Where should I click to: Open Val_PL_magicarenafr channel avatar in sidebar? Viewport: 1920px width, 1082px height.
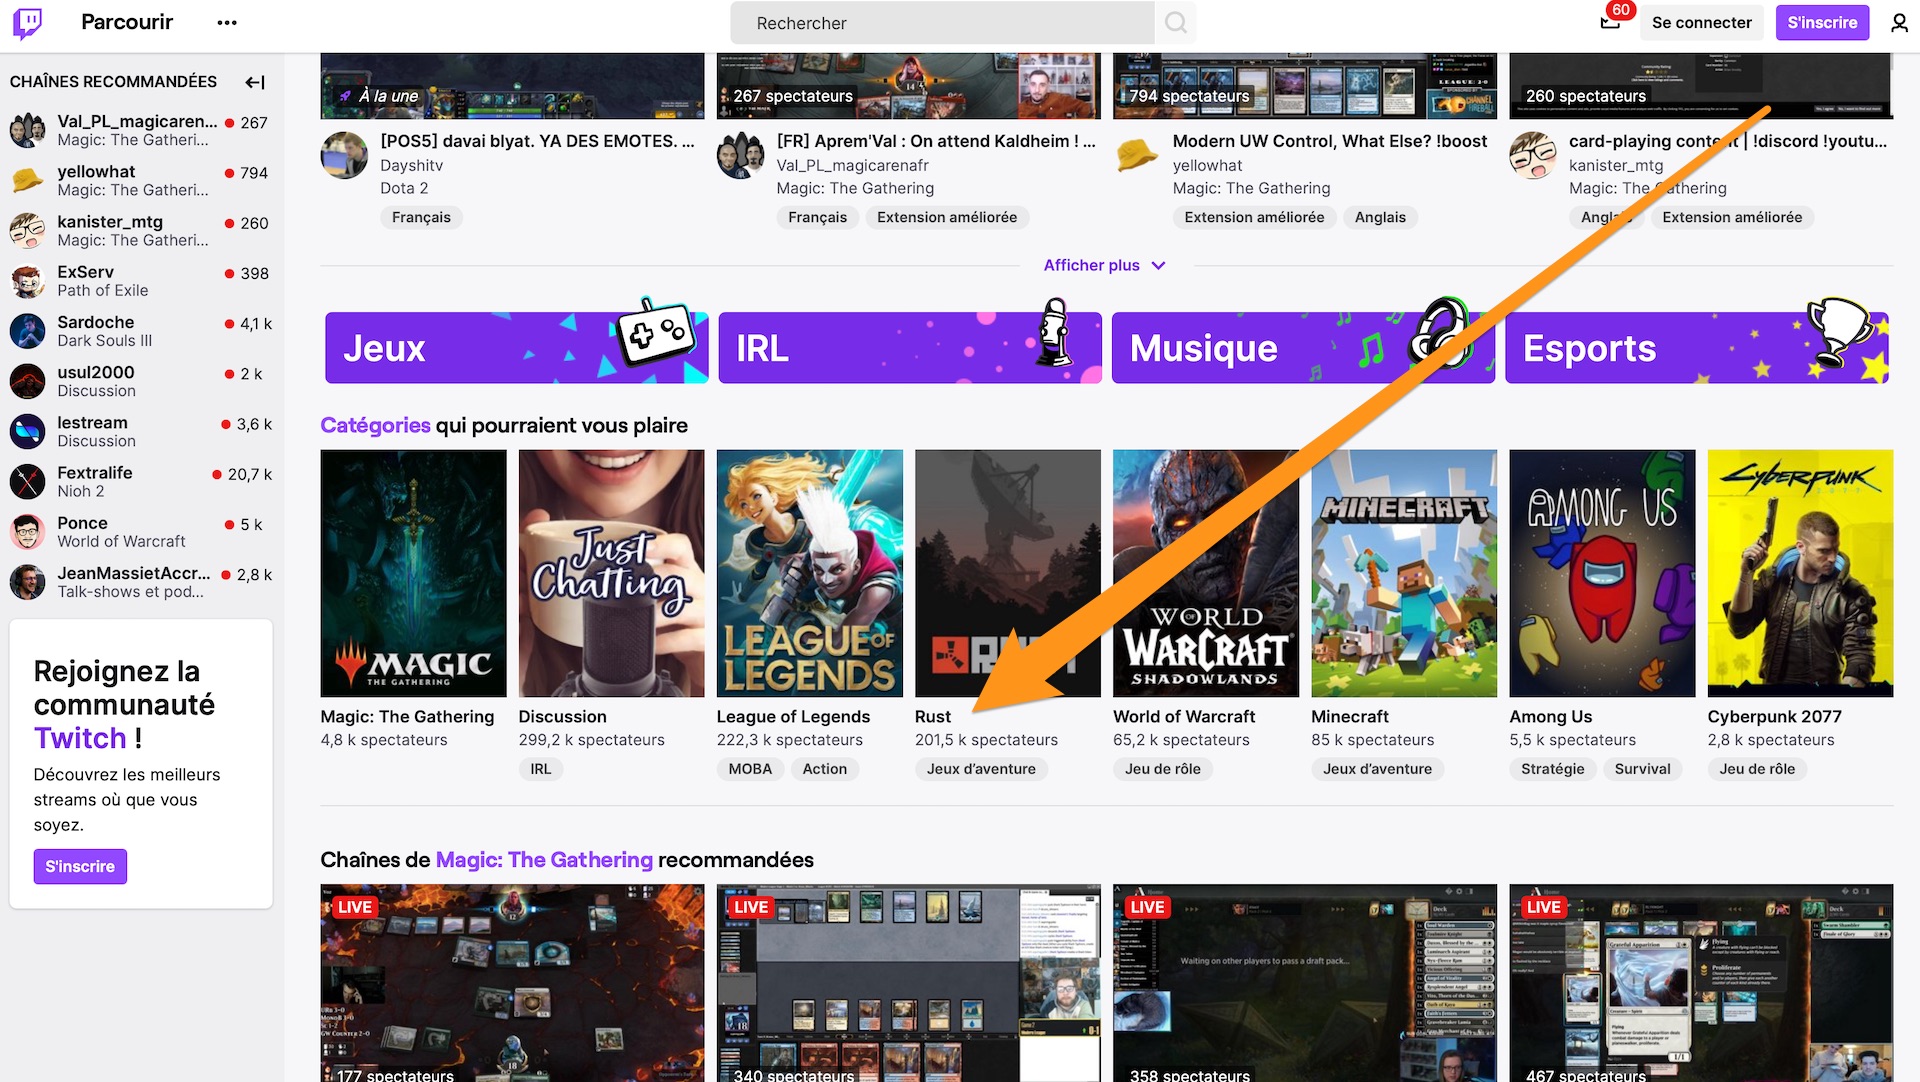tap(28, 131)
